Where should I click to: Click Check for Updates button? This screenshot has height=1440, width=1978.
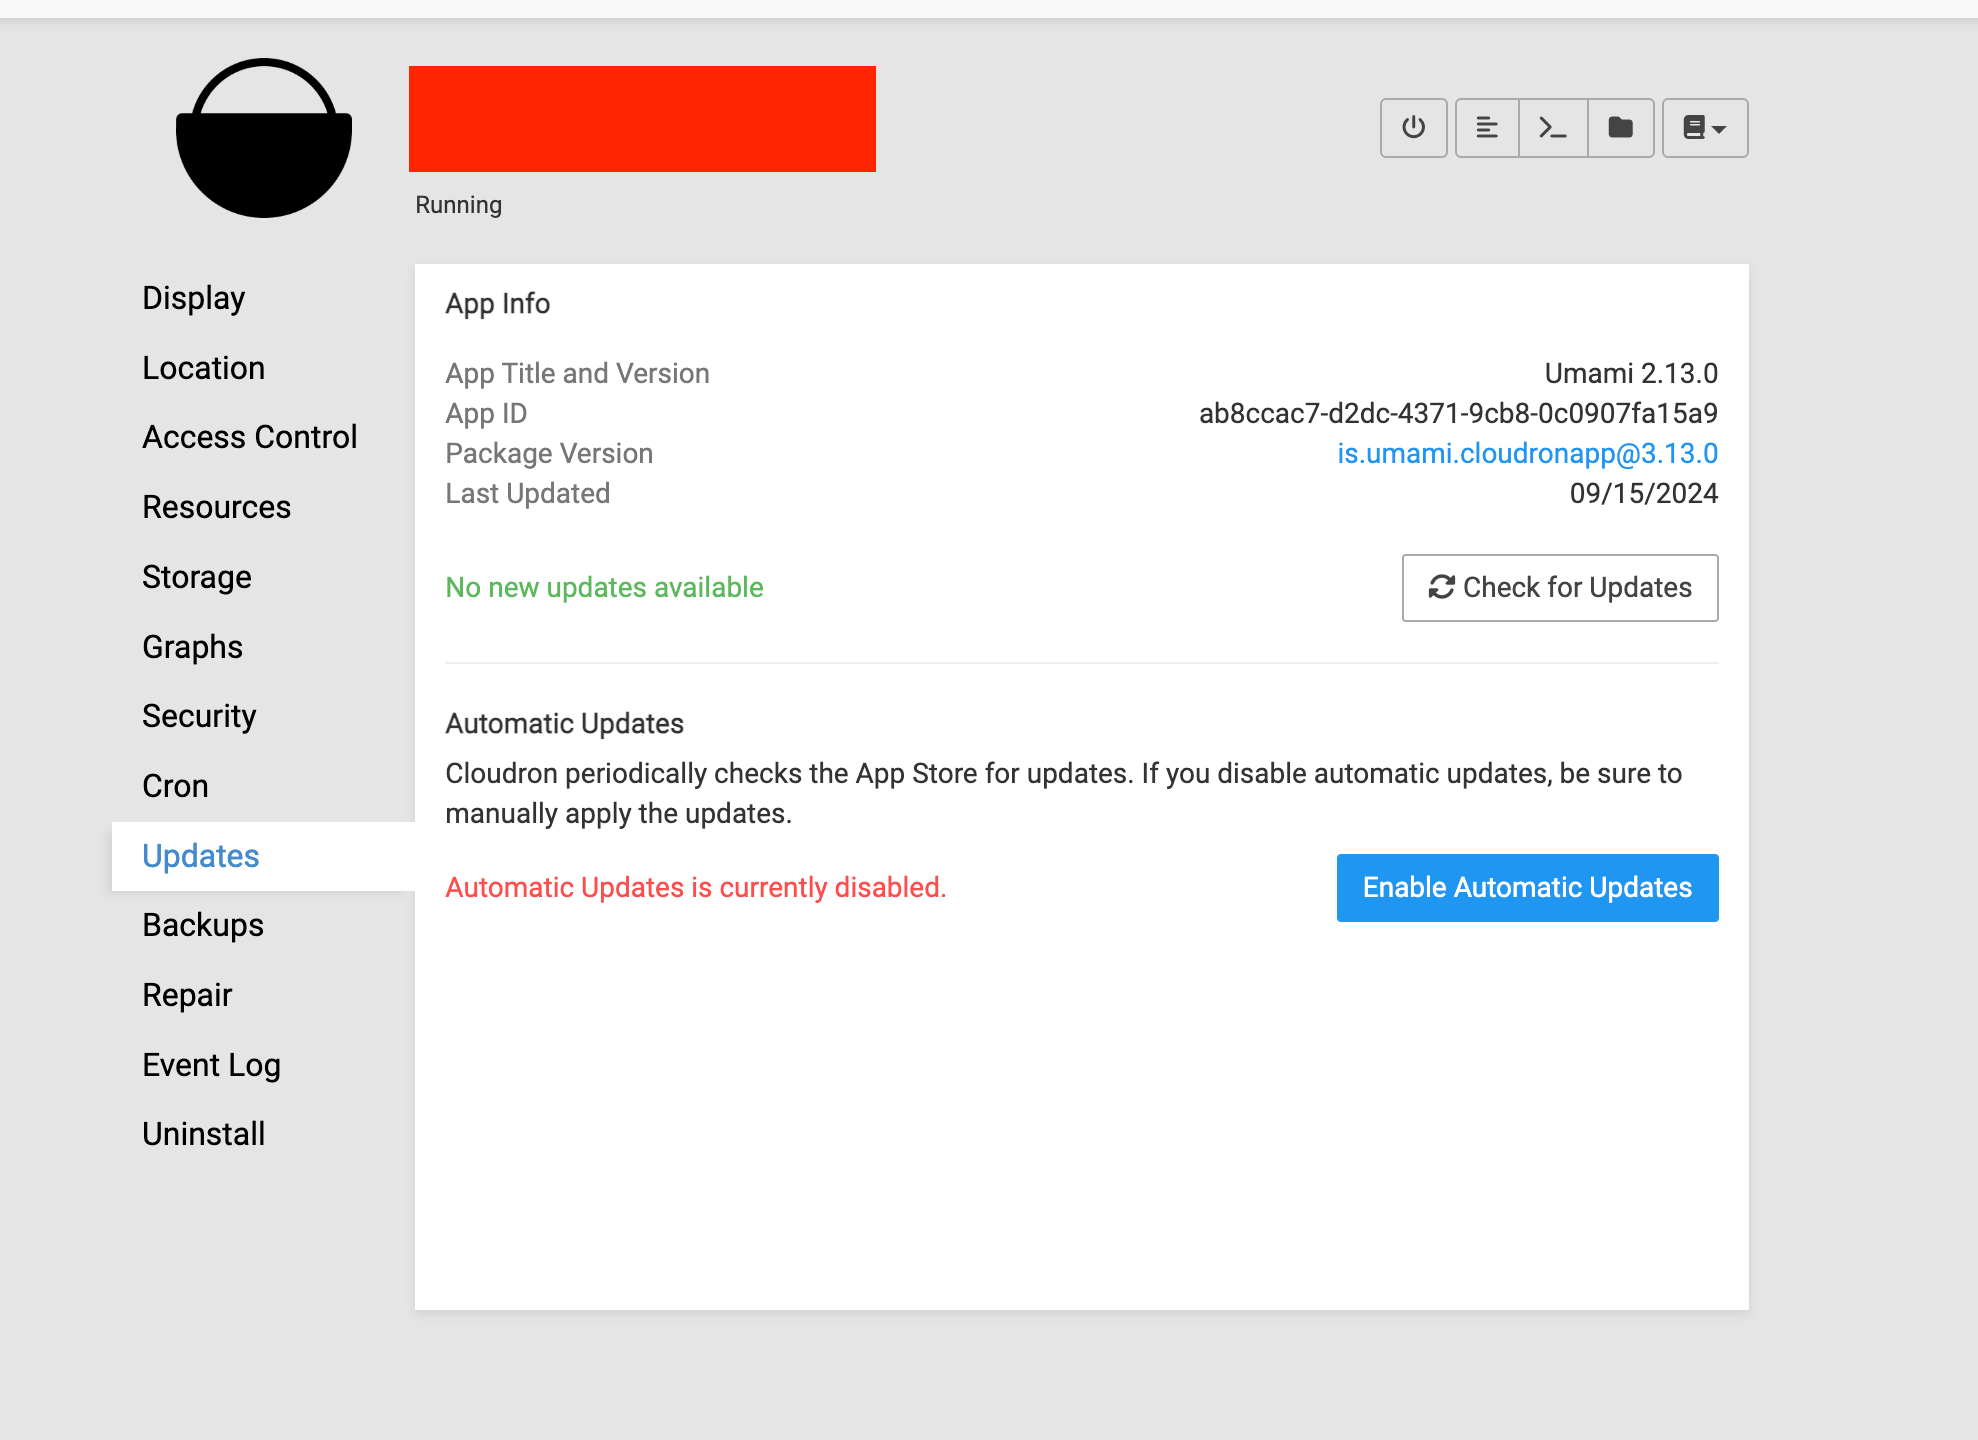[x=1560, y=588]
